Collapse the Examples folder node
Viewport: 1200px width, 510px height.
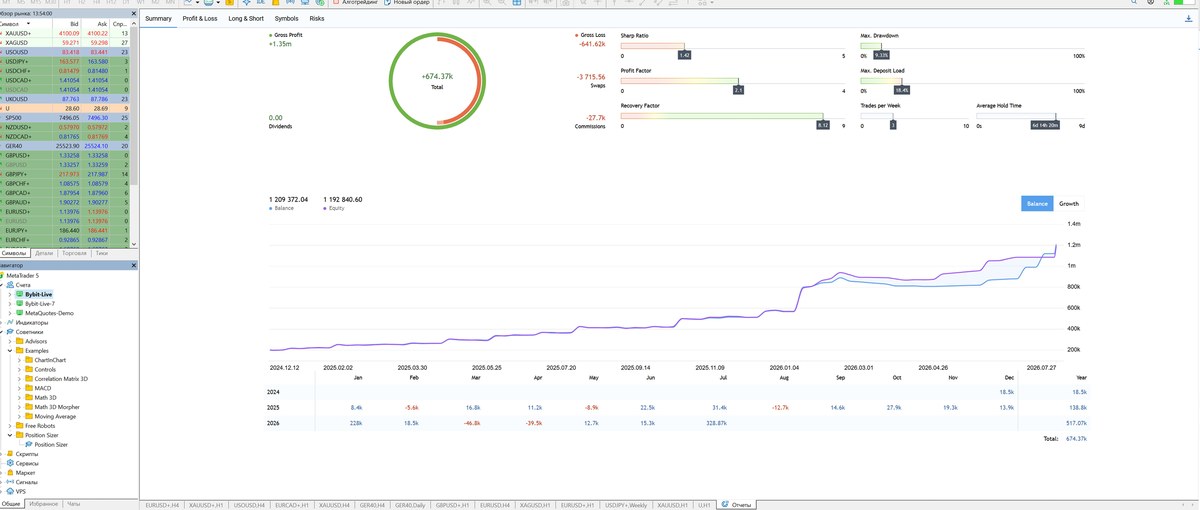click(11, 351)
